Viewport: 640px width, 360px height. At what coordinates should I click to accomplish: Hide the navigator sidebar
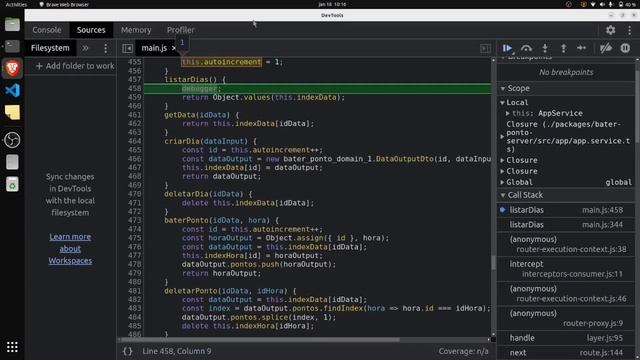tap(127, 48)
